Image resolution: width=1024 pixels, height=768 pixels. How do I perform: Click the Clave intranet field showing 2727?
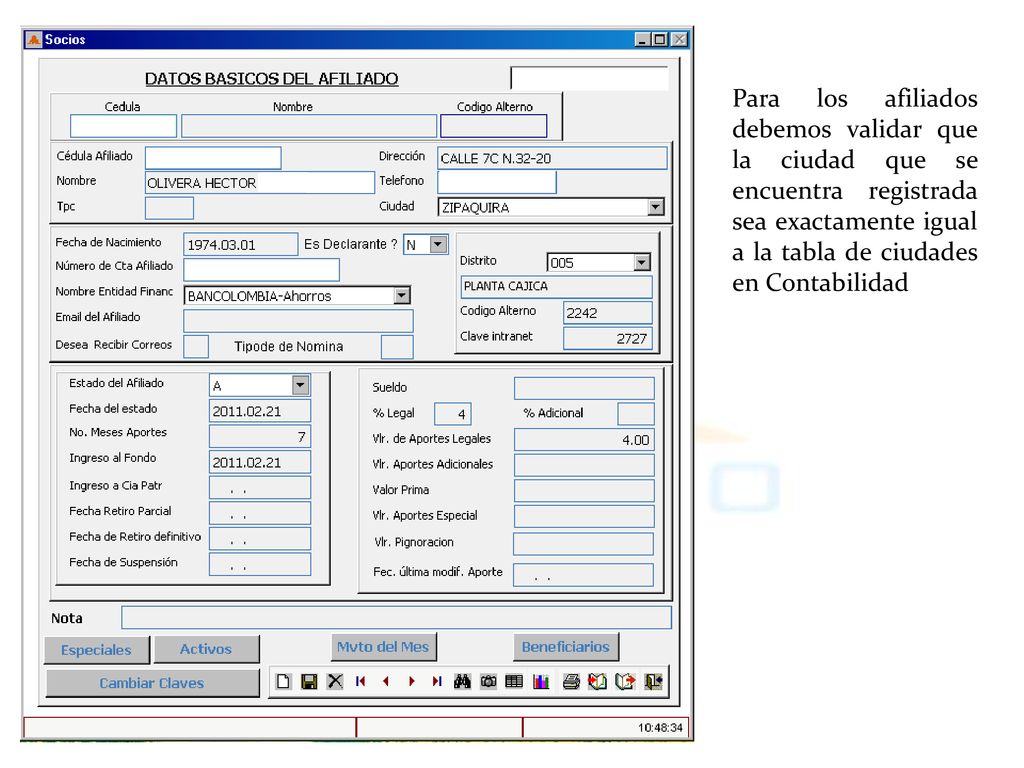click(x=608, y=338)
